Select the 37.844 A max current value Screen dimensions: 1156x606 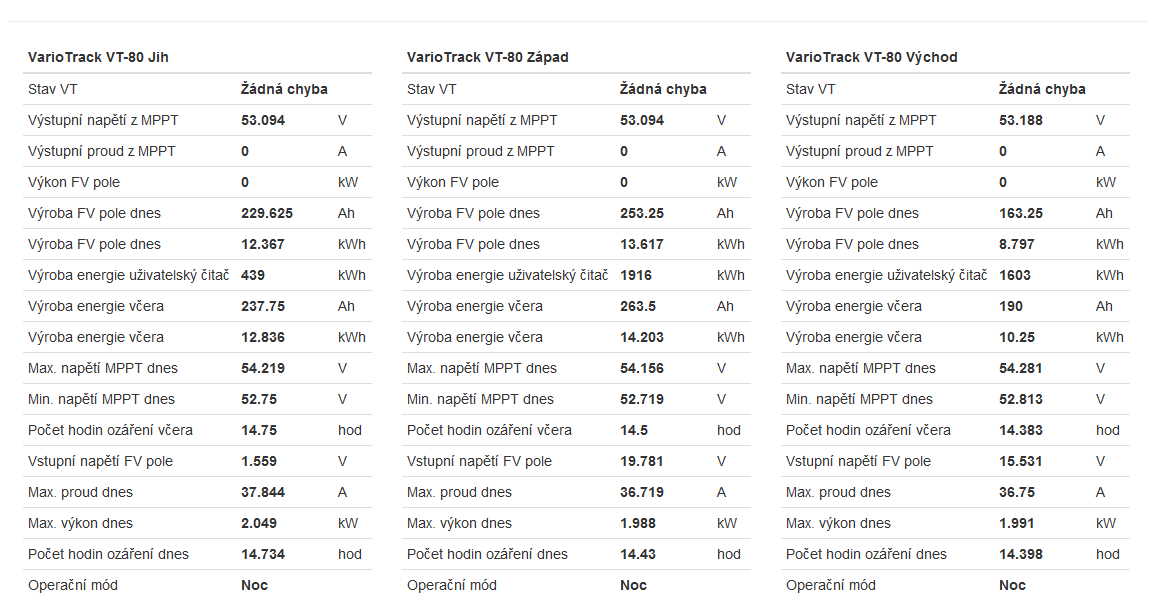pyautogui.click(x=263, y=492)
